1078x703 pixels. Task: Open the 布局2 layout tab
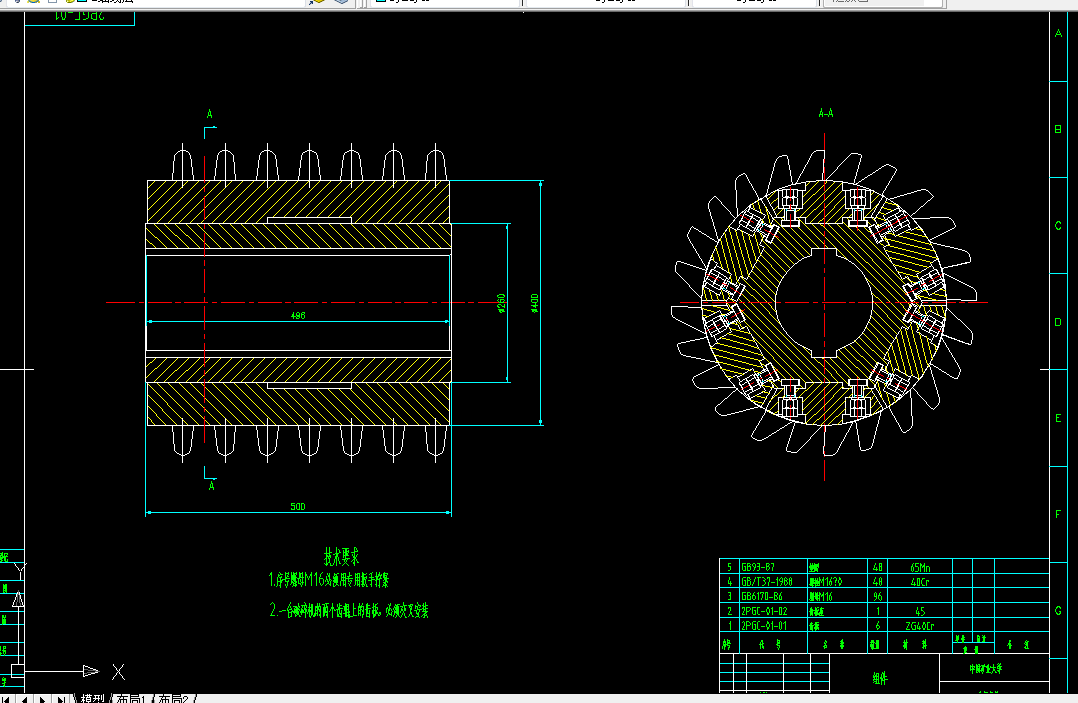[173, 698]
